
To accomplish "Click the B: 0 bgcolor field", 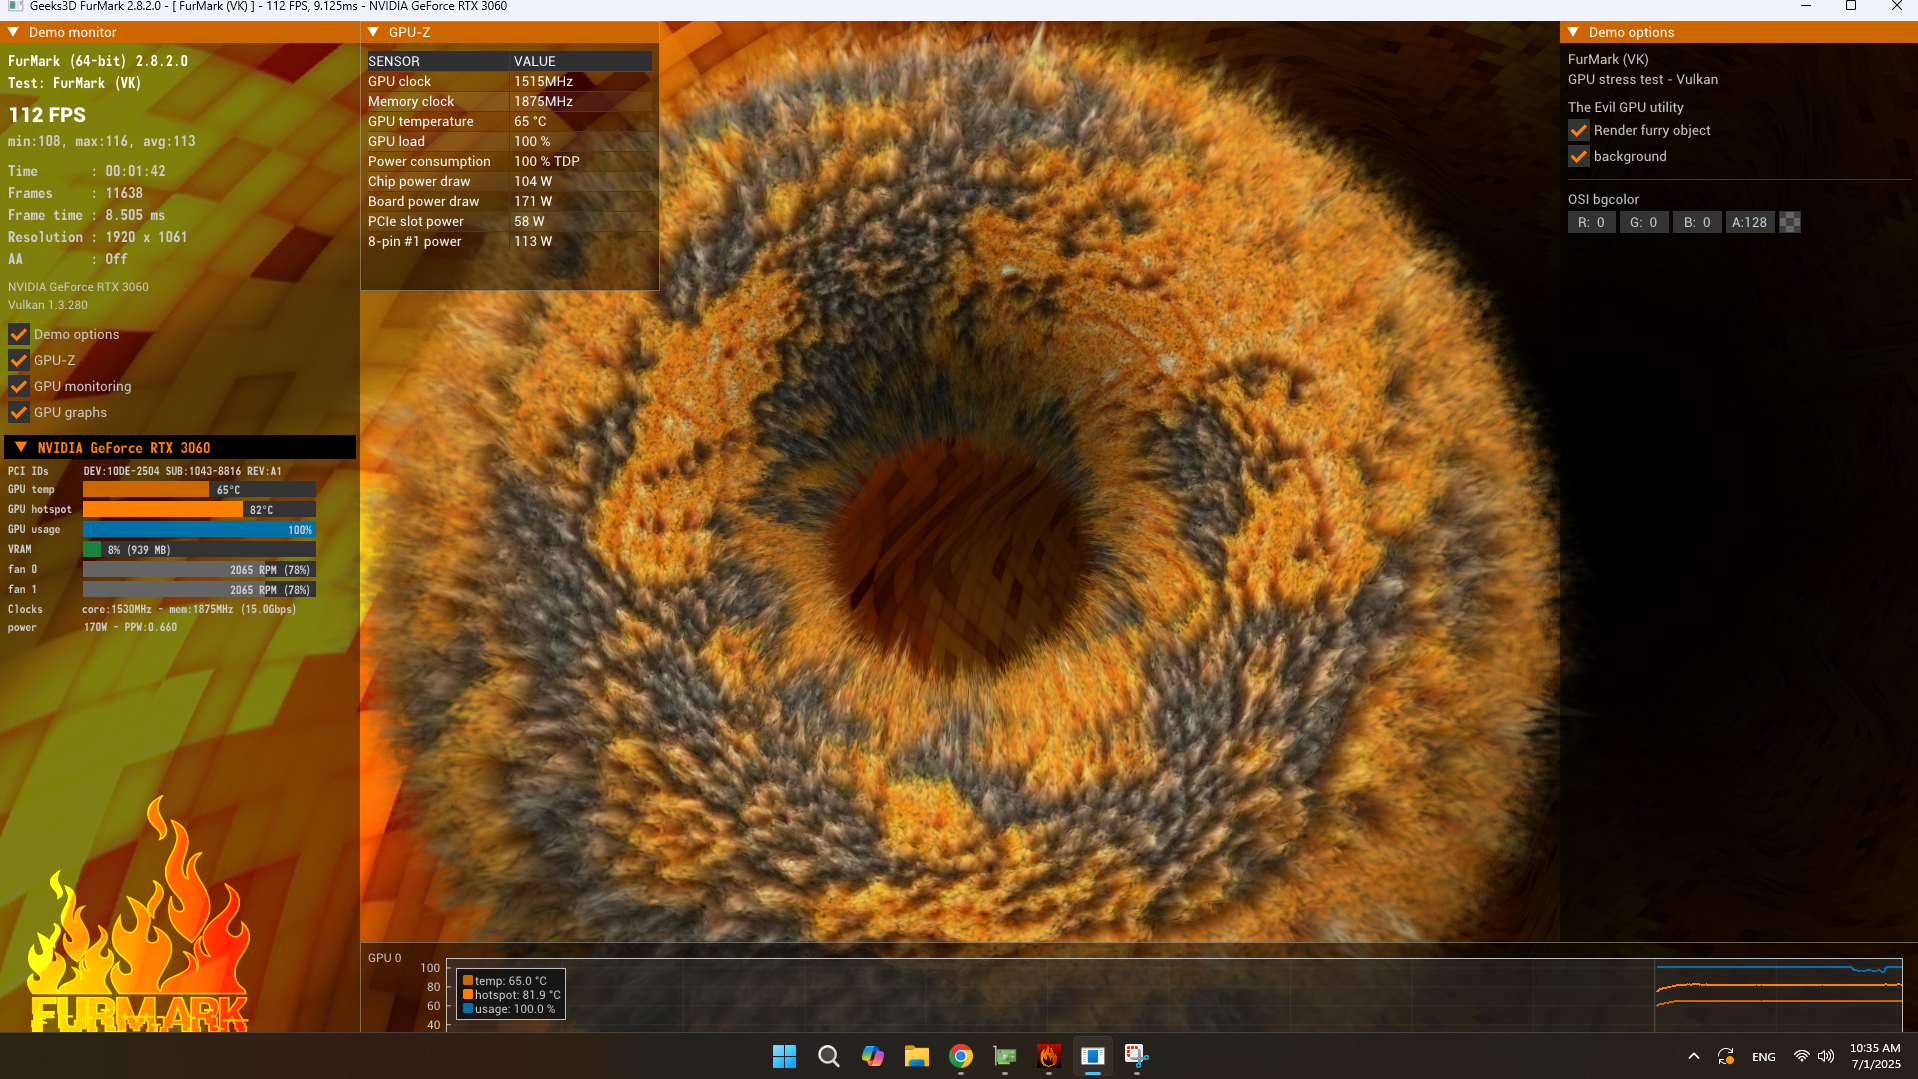I will 1697,222.
